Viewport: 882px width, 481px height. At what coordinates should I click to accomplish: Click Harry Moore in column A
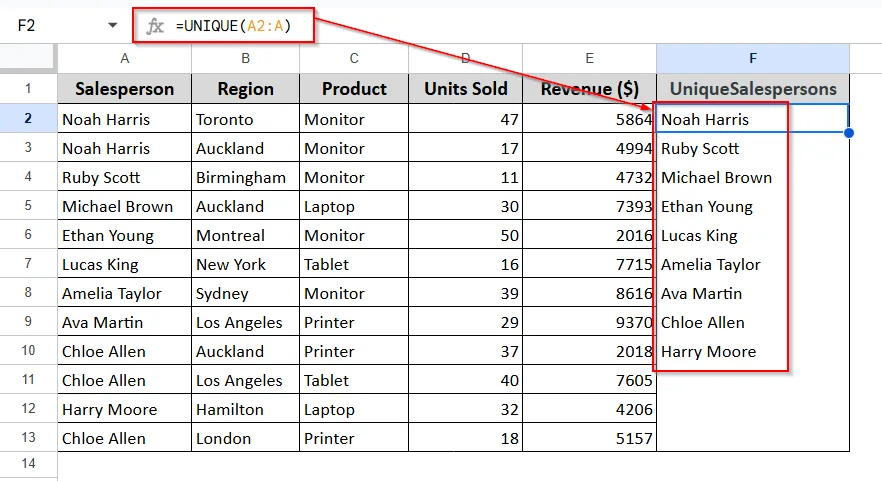(124, 408)
